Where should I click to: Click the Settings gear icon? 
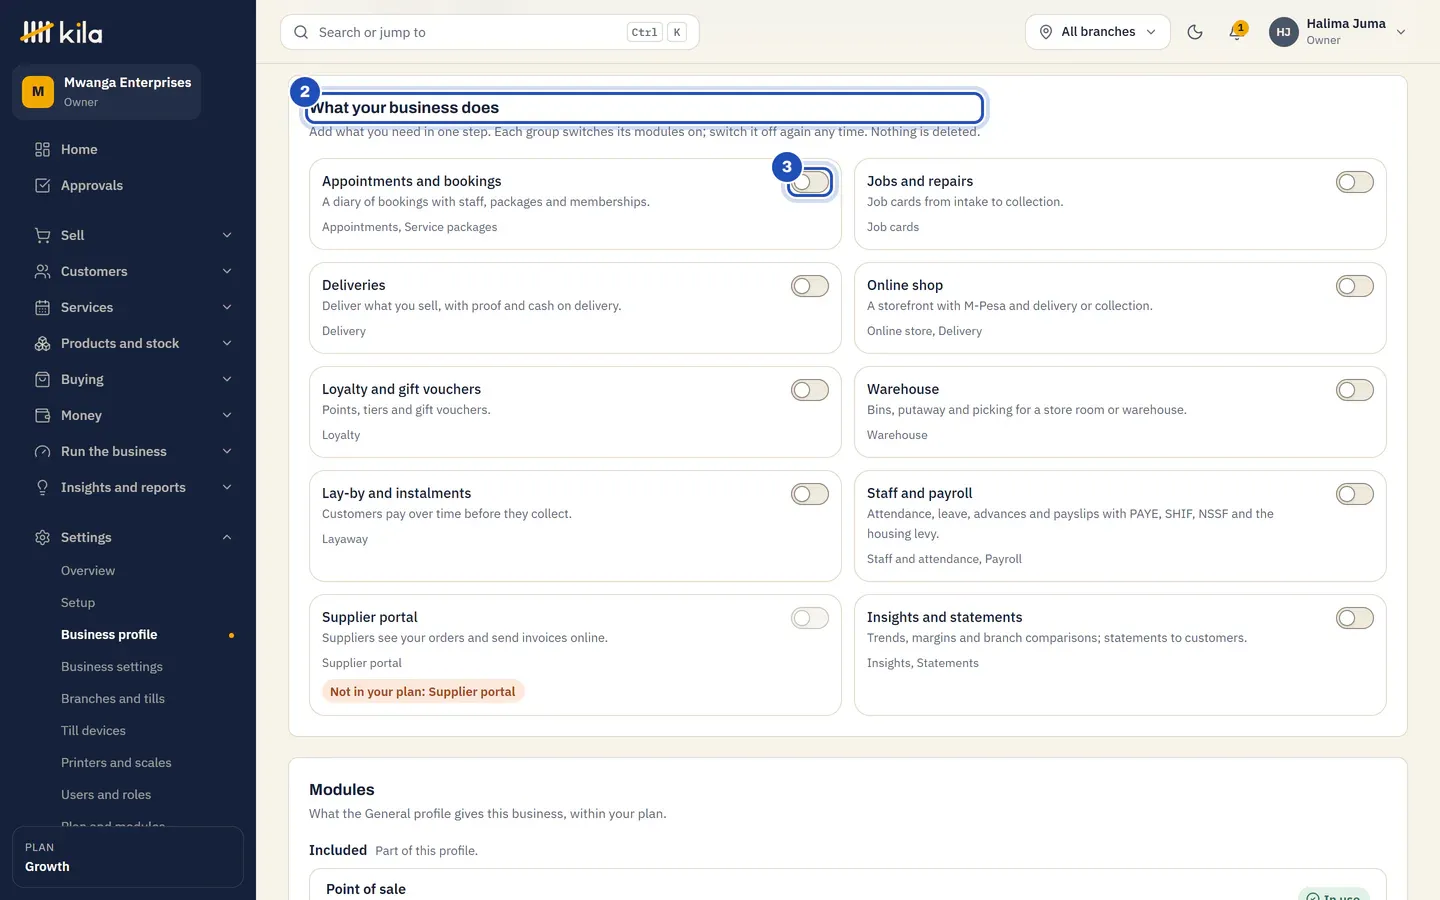42,537
